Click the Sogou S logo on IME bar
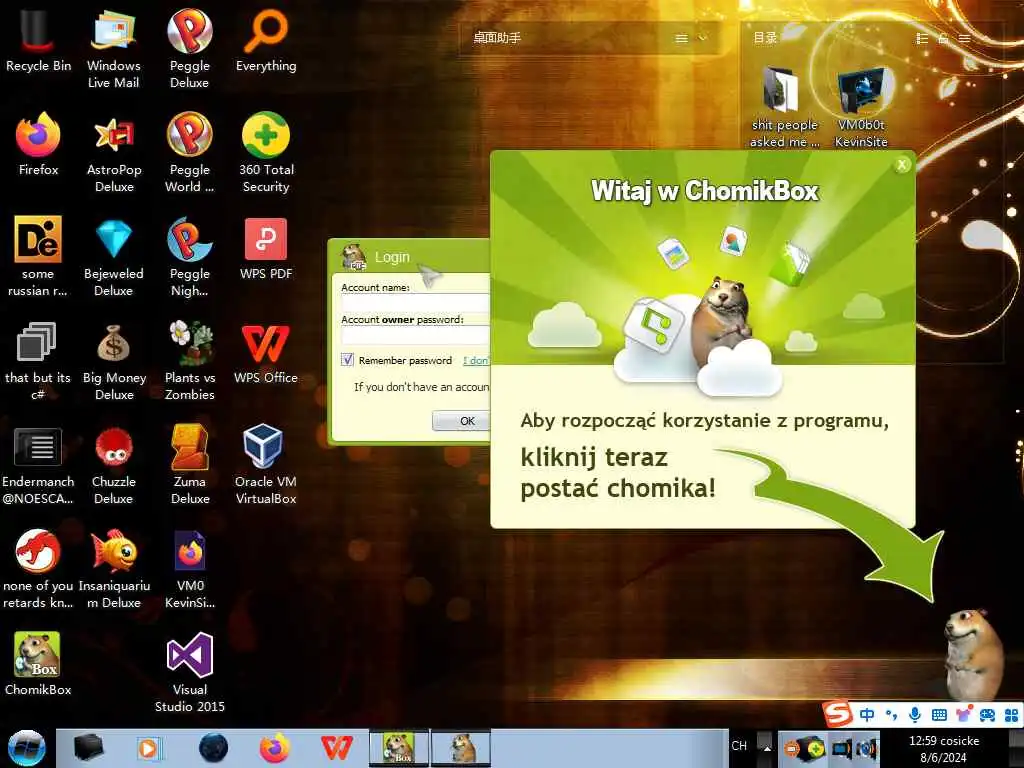The image size is (1024, 768). coord(837,713)
